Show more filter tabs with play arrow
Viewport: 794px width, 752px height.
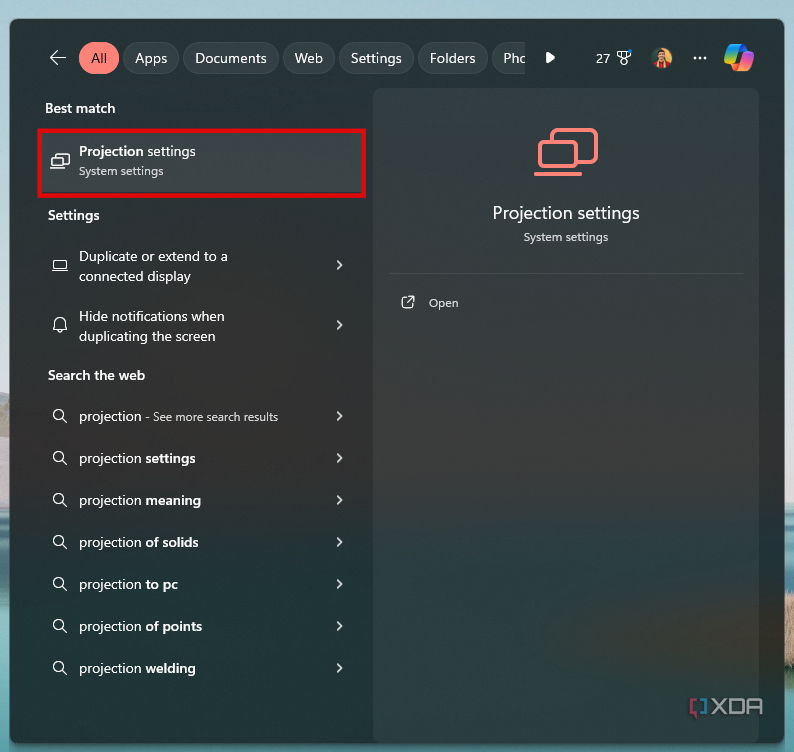(x=550, y=58)
